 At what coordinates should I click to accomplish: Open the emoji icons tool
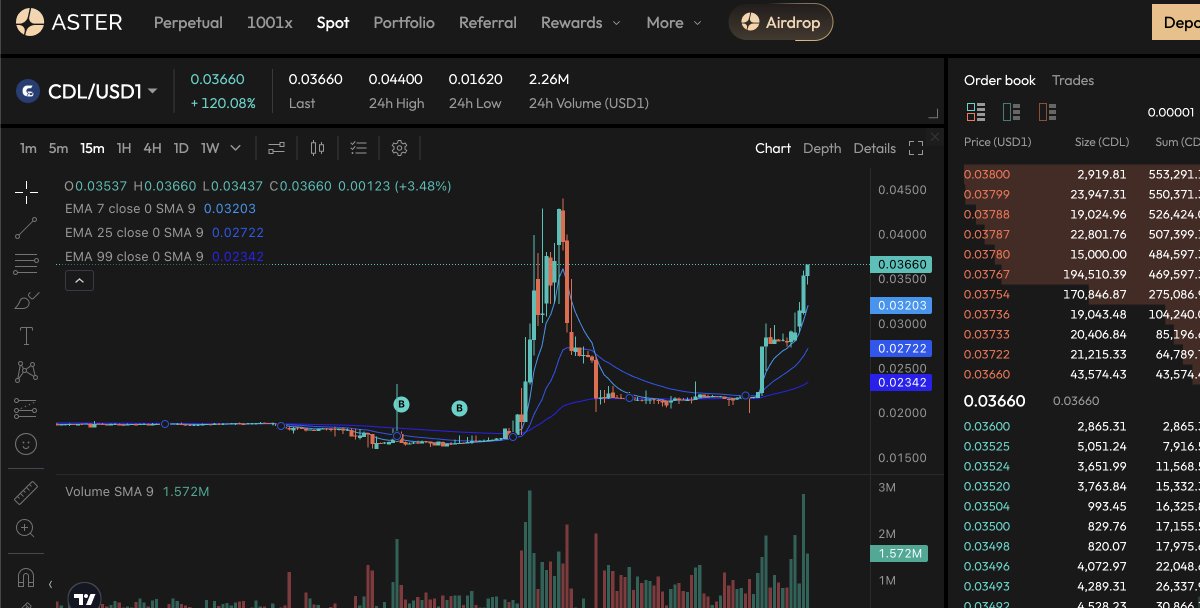[x=27, y=444]
